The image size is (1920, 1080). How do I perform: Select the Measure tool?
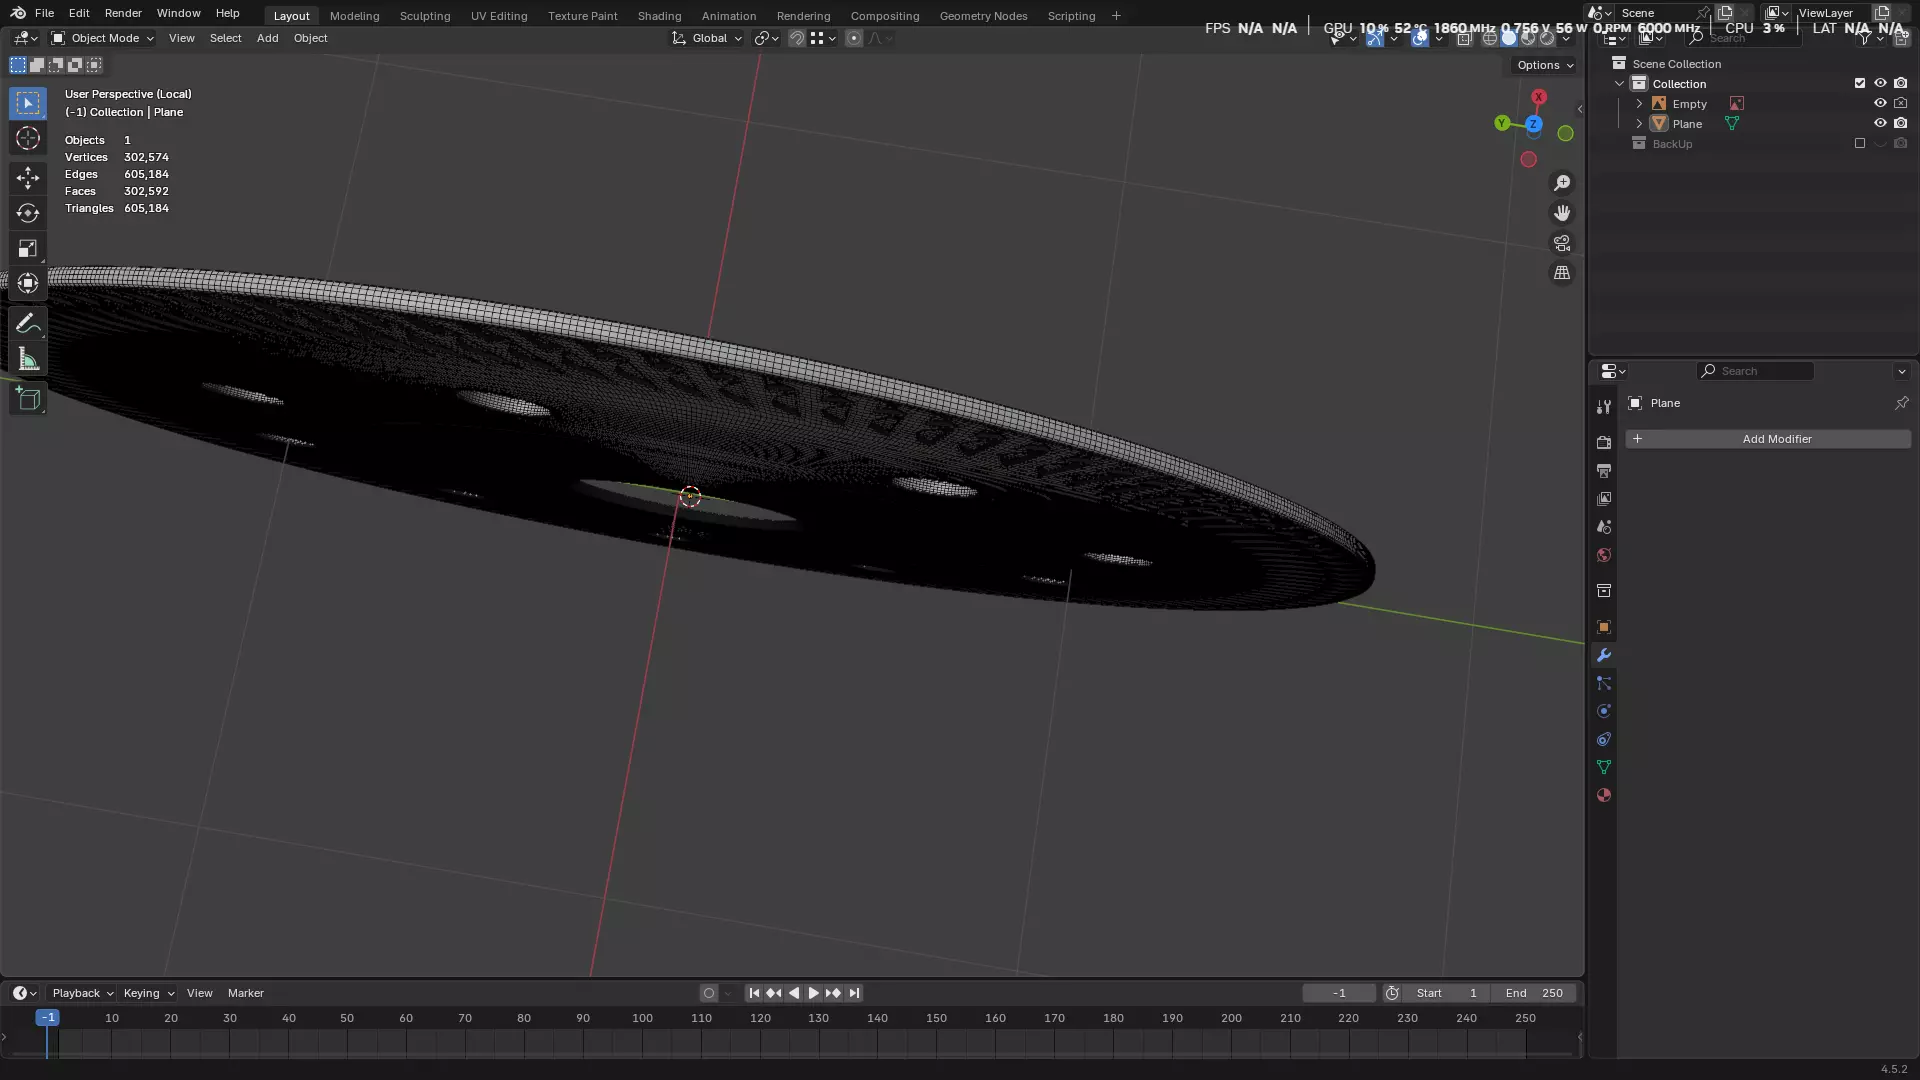pos(28,360)
